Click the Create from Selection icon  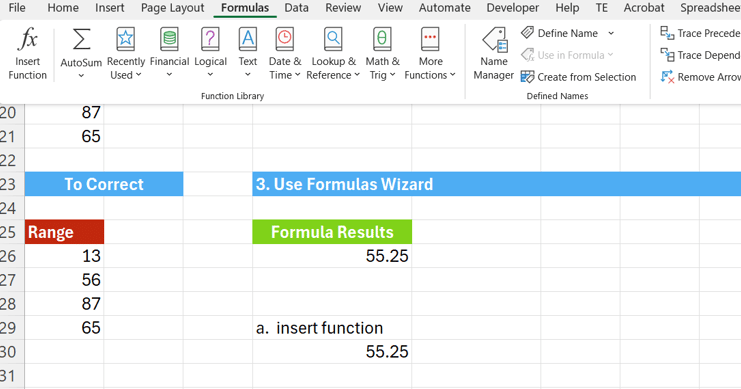pyautogui.click(x=527, y=77)
